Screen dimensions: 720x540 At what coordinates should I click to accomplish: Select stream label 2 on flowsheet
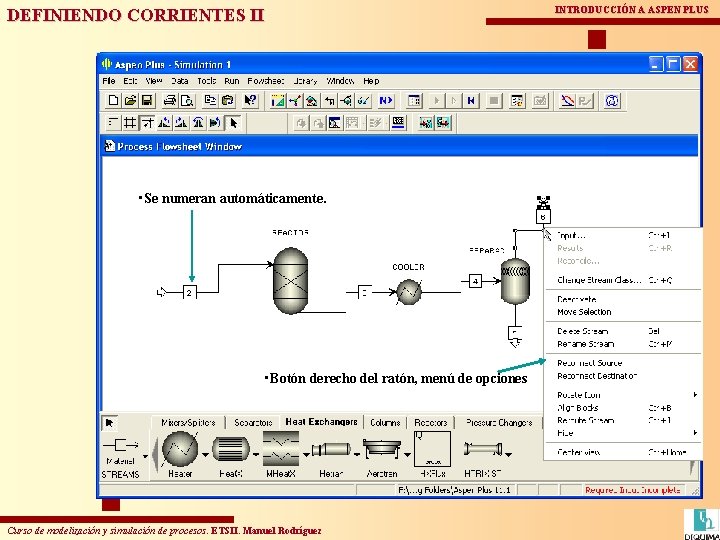pos(190,292)
